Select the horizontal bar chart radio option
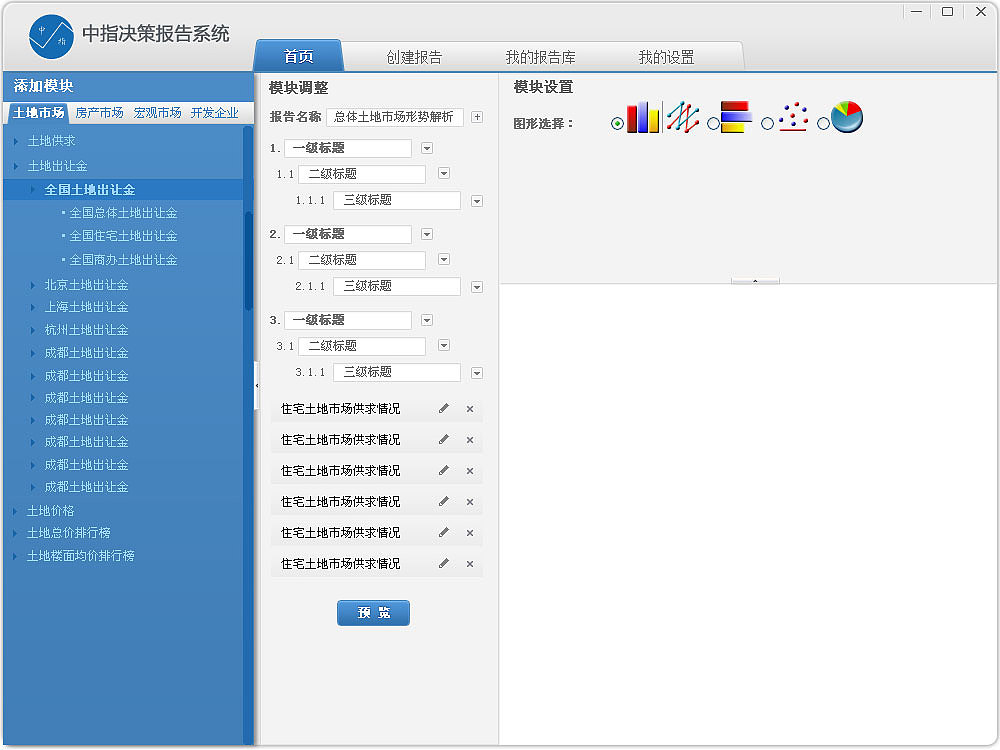The width and height of the screenshot is (1000, 750). pos(713,122)
